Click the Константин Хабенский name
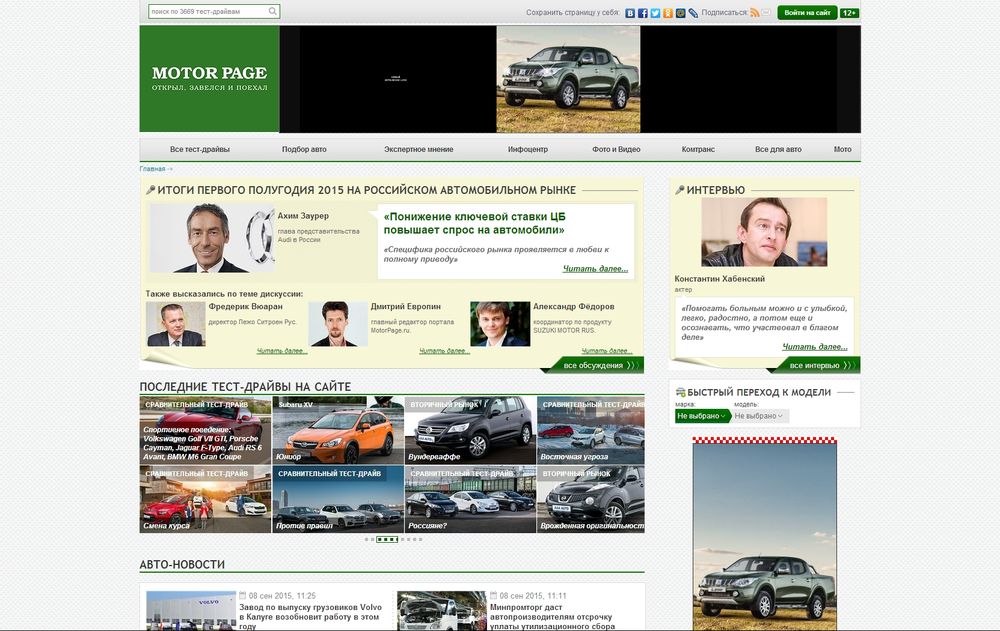The height and width of the screenshot is (631, 1000). (x=719, y=279)
